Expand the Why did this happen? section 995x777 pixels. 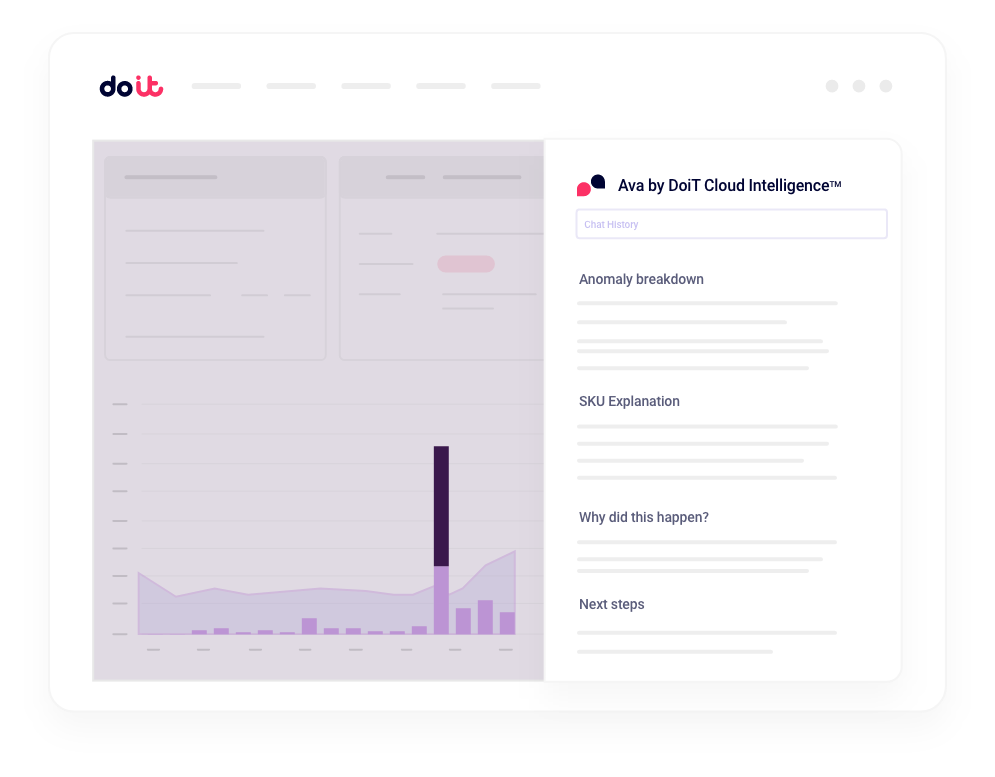(644, 517)
